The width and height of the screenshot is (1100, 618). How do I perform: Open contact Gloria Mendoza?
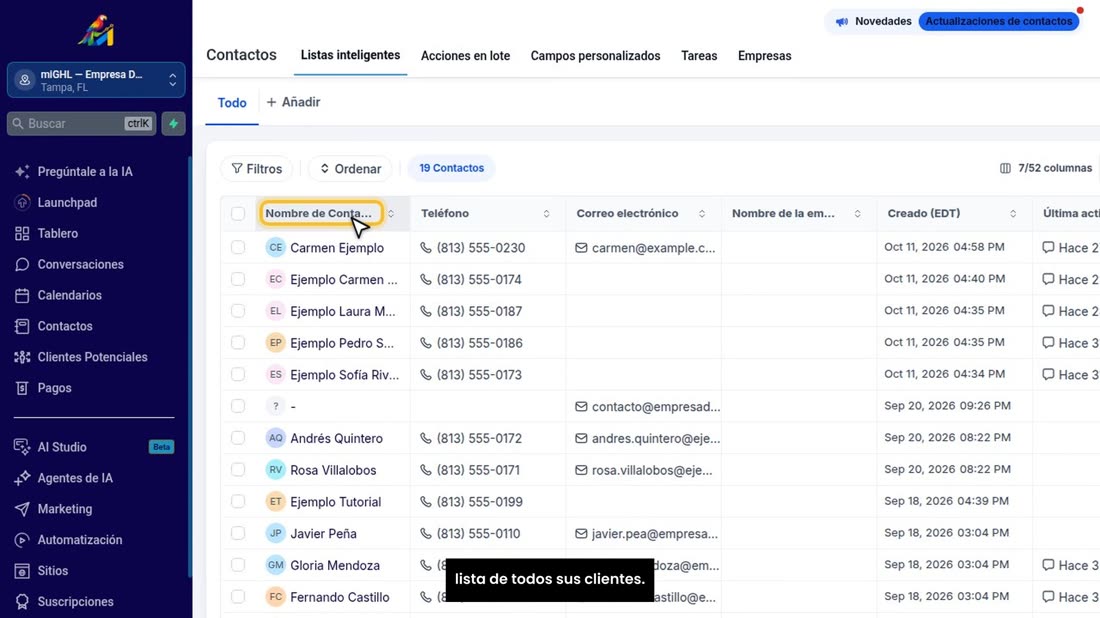click(335, 565)
